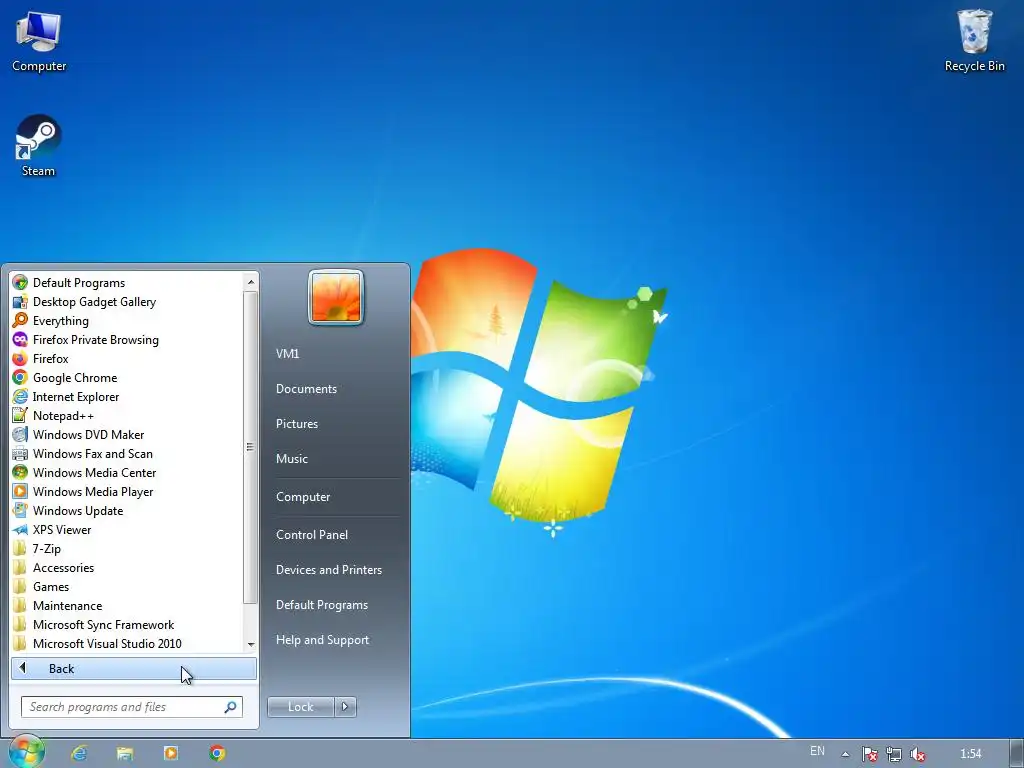This screenshot has height=768, width=1024.
Task: Open the shutdown options arrow next to Lock
Action: click(x=345, y=707)
